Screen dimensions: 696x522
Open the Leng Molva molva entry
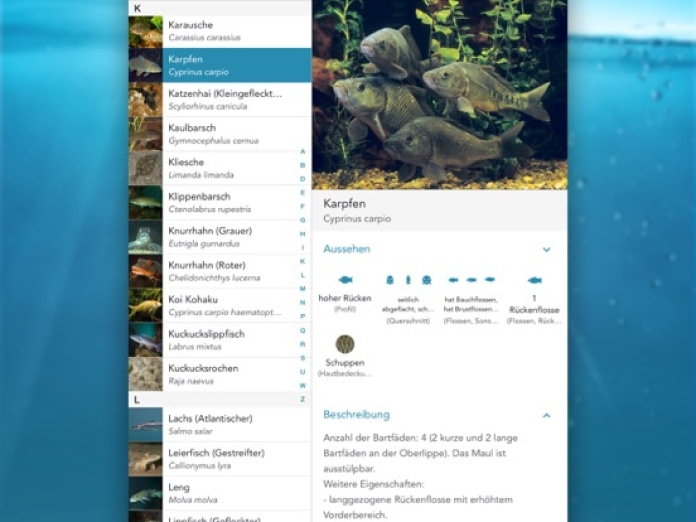click(x=220, y=493)
